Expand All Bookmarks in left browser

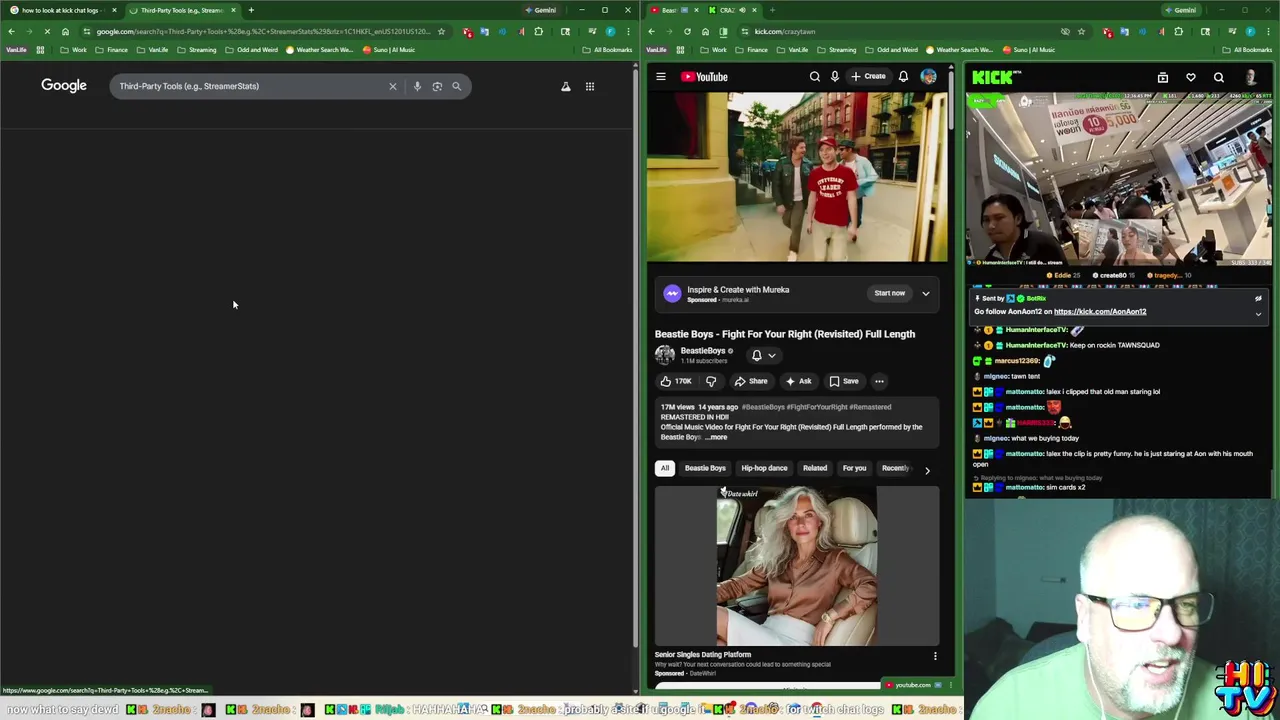point(608,50)
